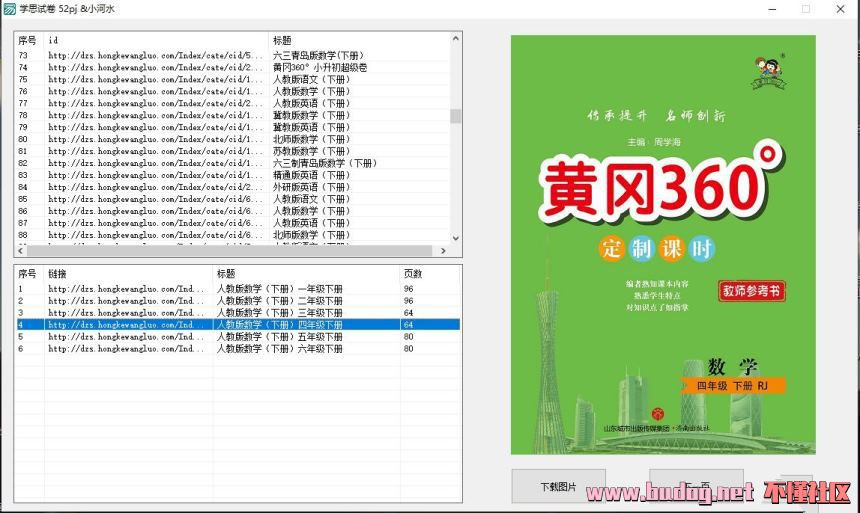Select lower row 2 二年级下册
This screenshot has width=860, height=513.
point(237,301)
